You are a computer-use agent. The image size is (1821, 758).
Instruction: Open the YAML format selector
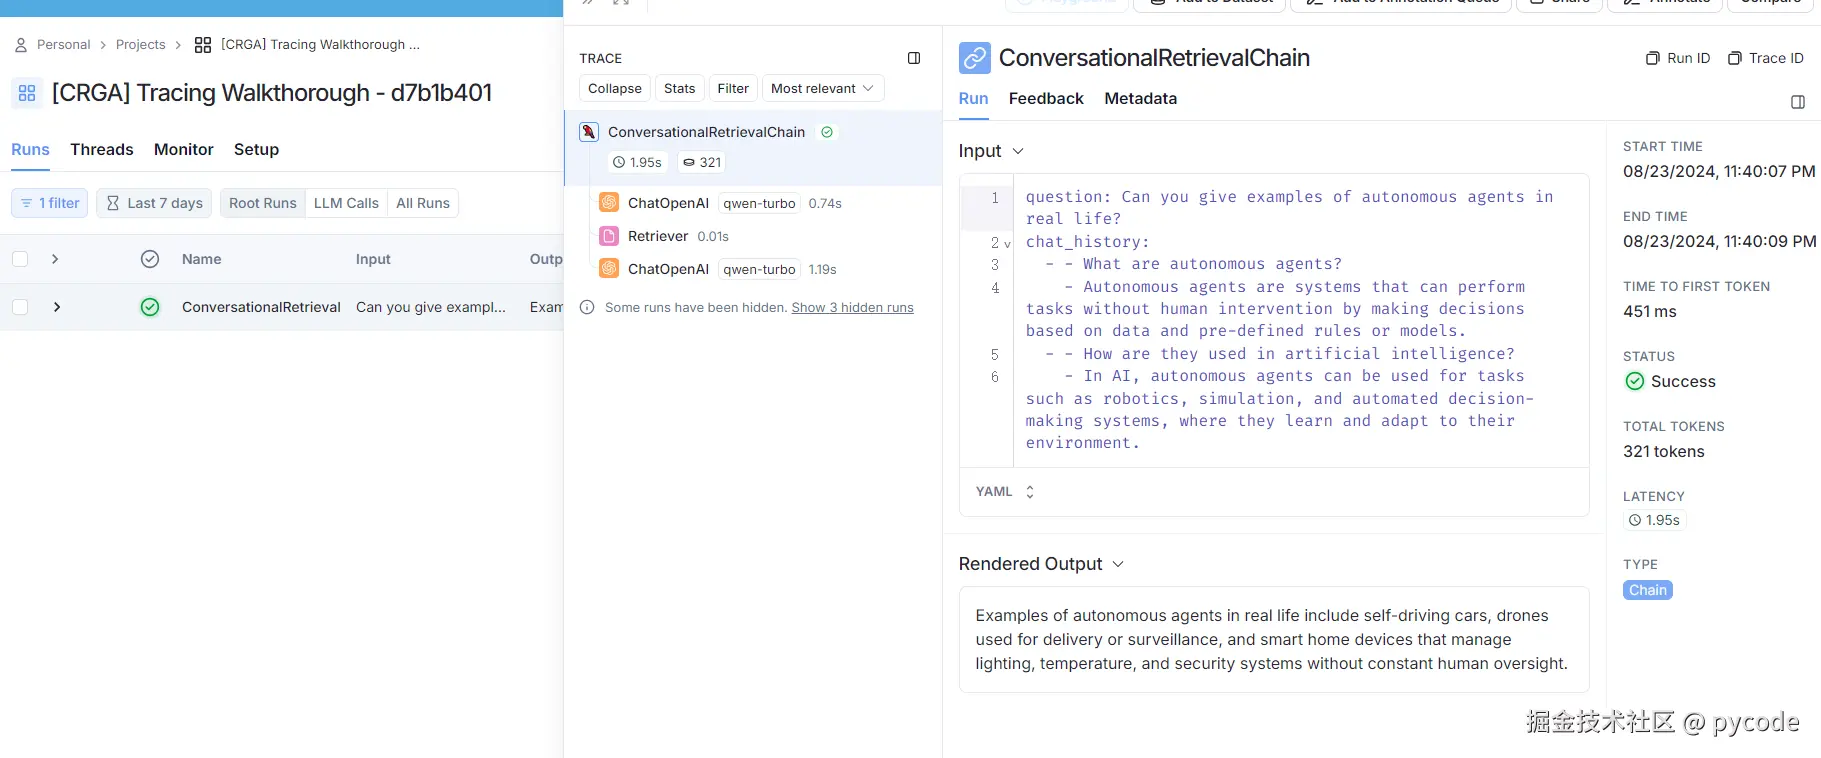click(x=1005, y=492)
